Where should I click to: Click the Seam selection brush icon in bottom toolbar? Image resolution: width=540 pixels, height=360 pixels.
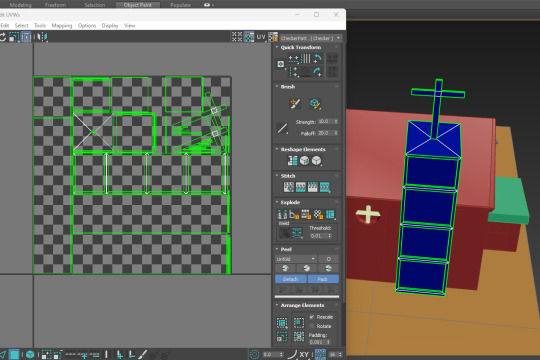pyautogui.click(x=143, y=354)
